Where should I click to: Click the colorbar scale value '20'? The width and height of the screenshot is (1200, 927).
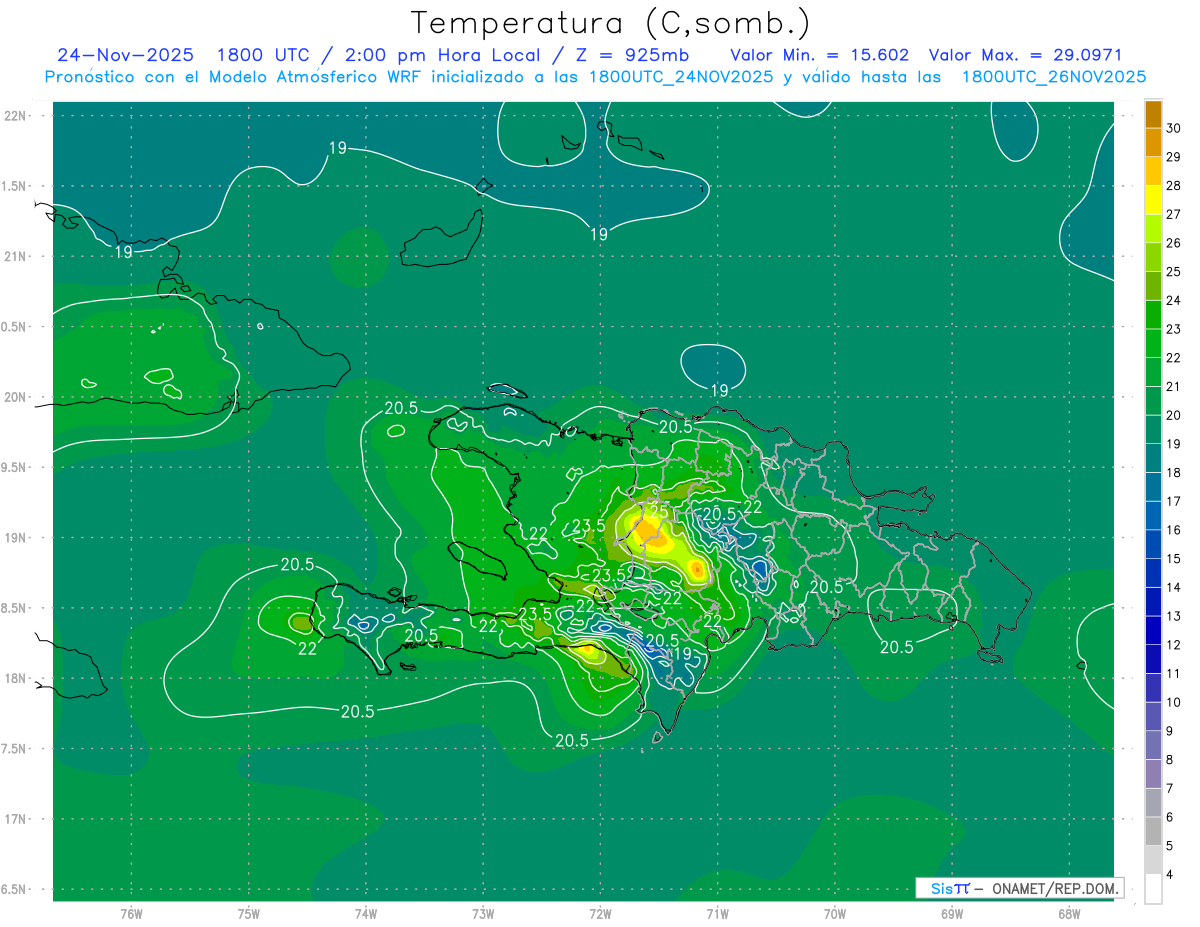[1173, 415]
